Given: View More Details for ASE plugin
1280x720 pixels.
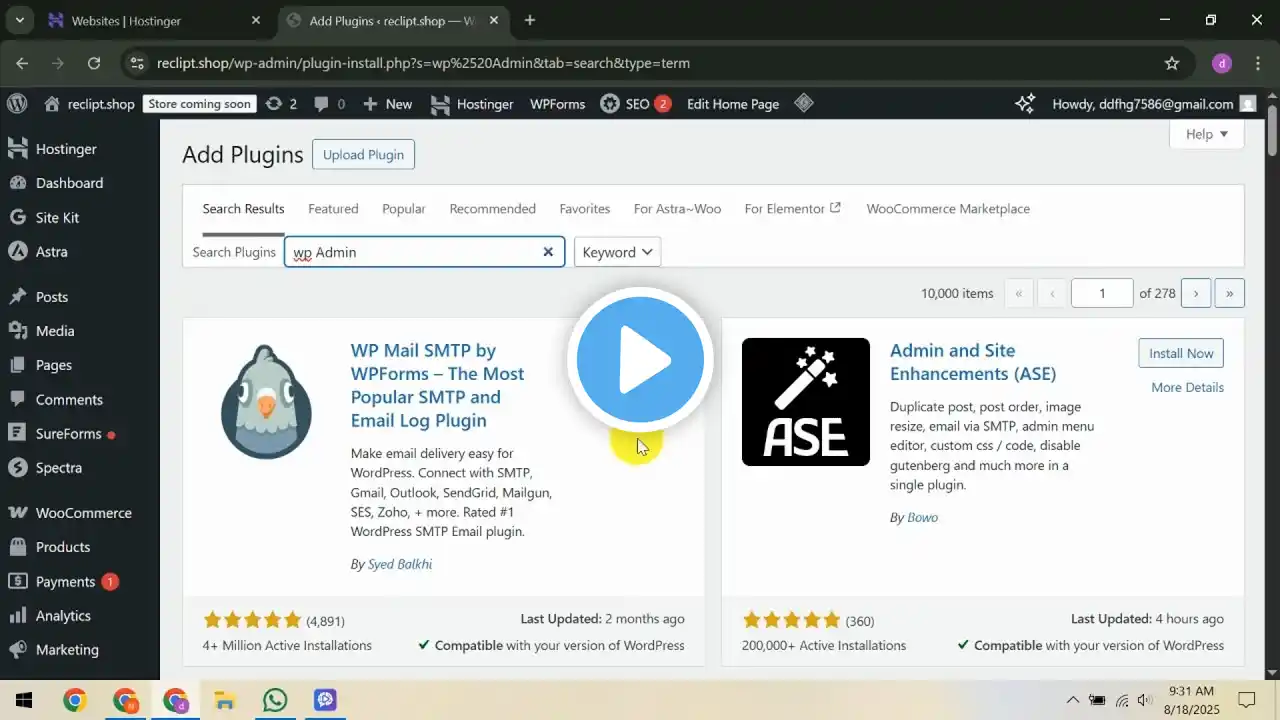Looking at the screenshot, I should 1187,387.
